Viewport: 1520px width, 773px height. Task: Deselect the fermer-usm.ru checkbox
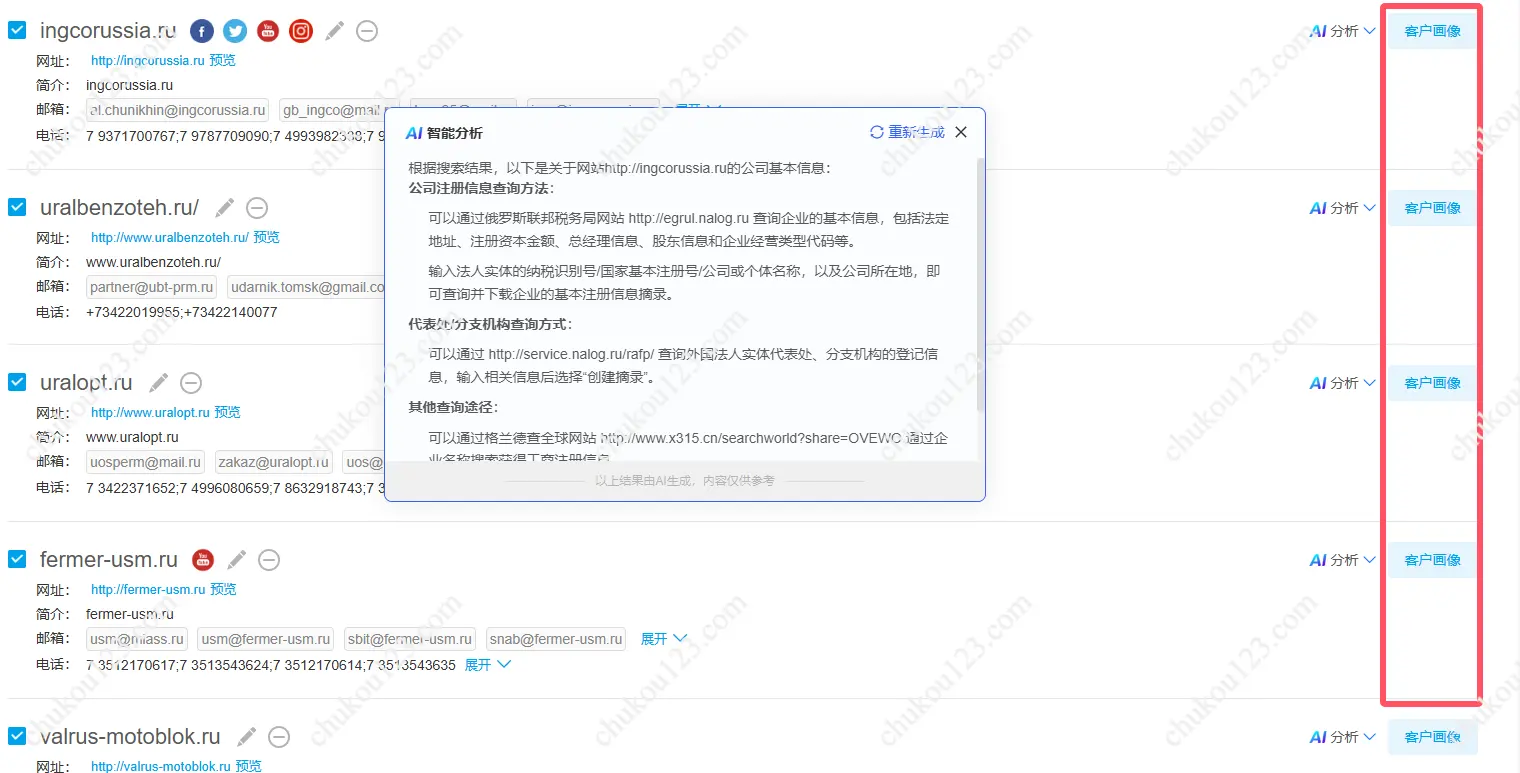(x=17, y=558)
